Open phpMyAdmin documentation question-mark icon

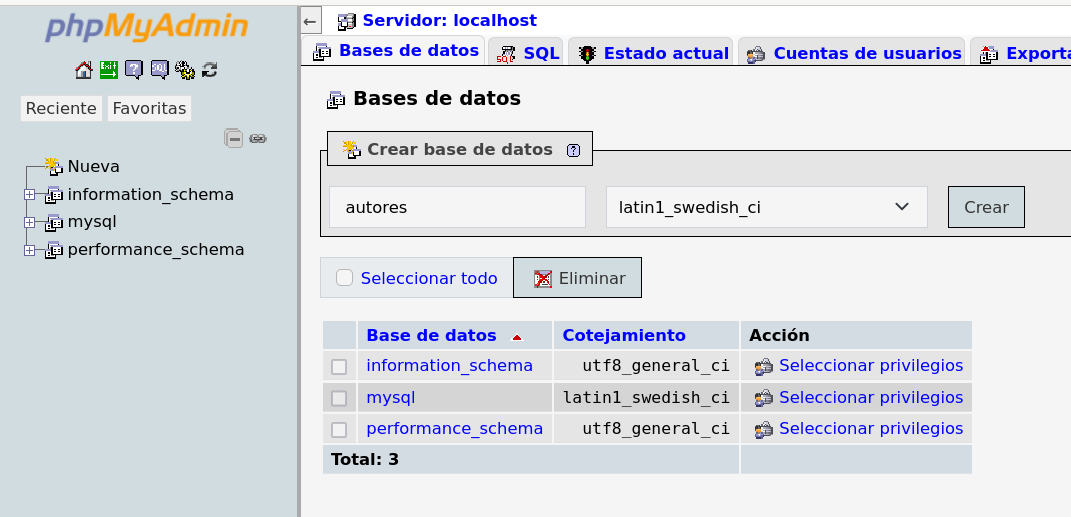click(134, 70)
